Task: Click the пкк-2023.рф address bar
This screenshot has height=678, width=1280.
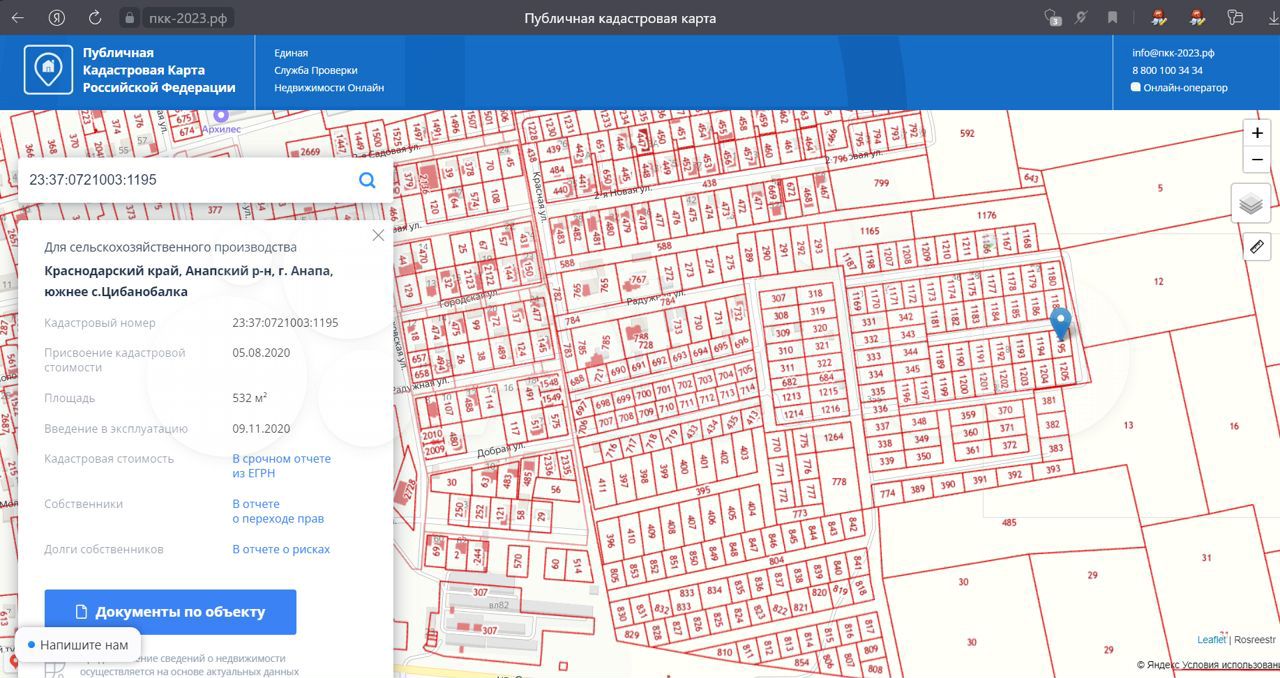Action: click(x=189, y=18)
